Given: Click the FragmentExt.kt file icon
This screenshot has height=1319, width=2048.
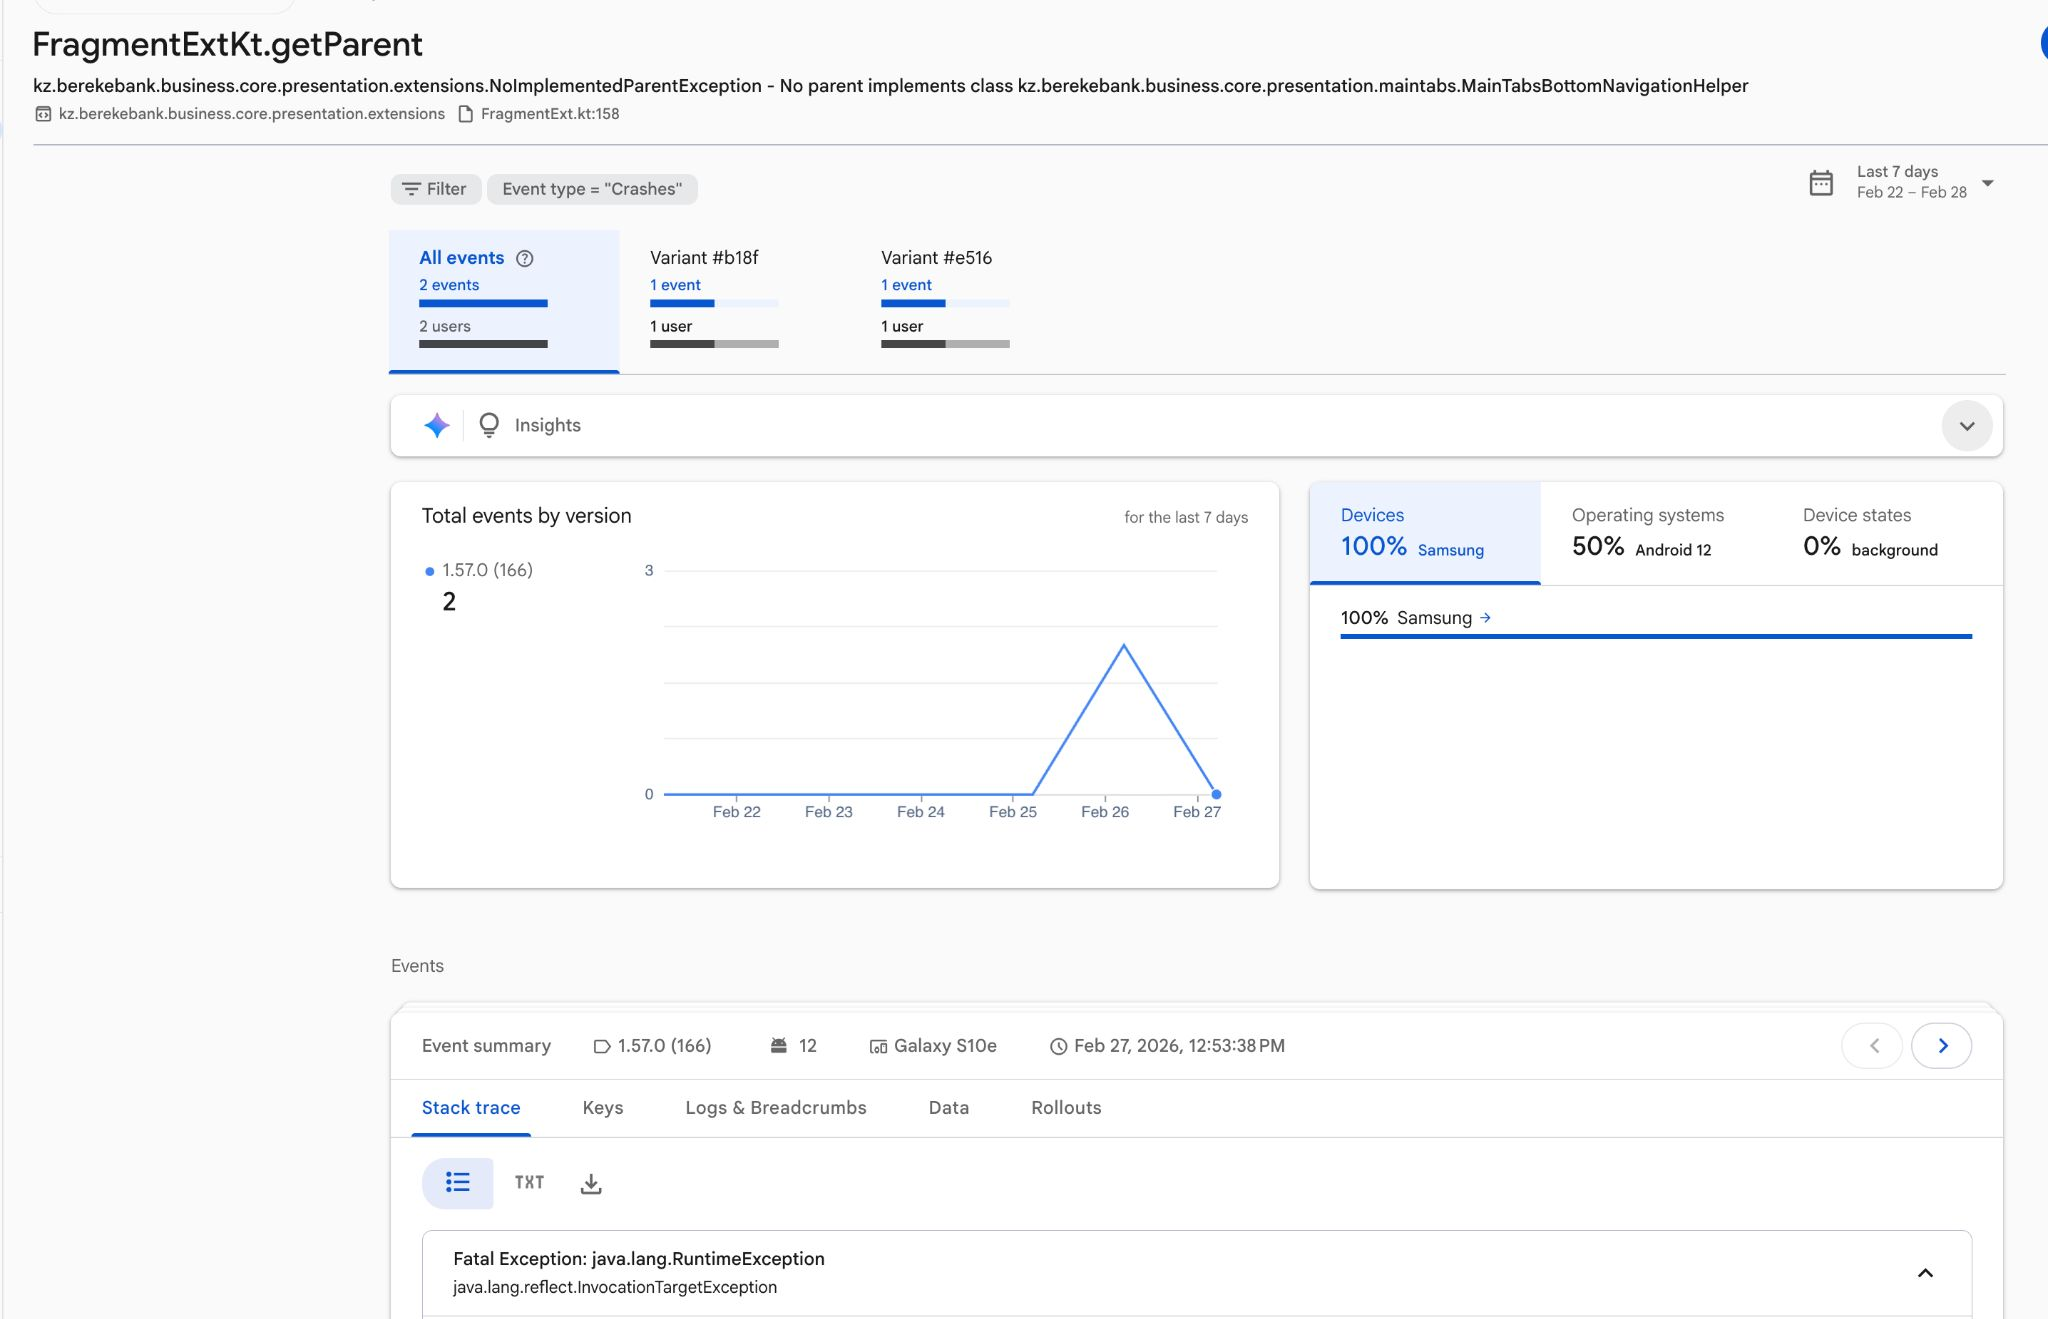Looking at the screenshot, I should 465,114.
